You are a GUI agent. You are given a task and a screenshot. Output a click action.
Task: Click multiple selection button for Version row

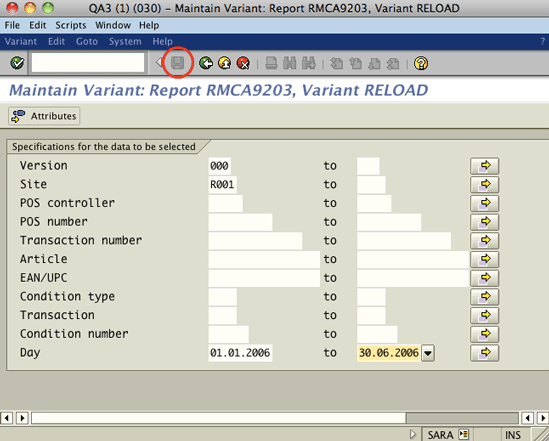click(485, 166)
